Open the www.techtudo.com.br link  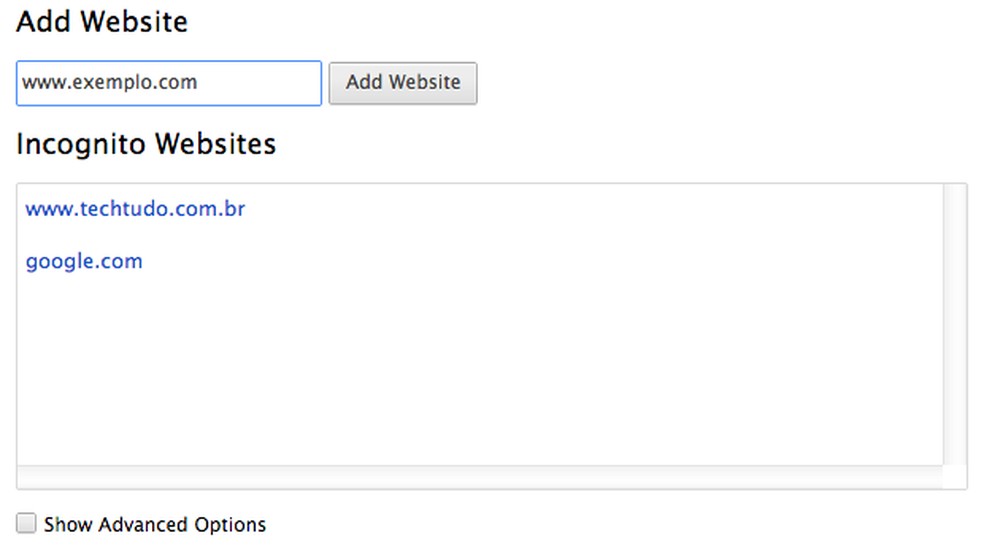pos(135,209)
